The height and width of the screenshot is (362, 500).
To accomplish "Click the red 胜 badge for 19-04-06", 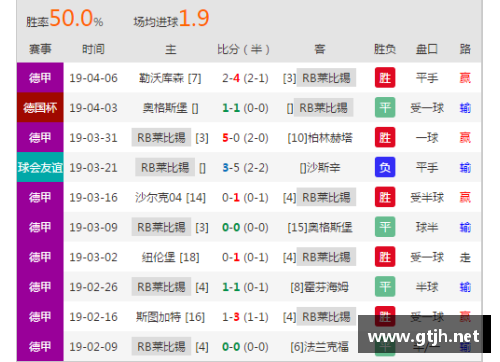I will tap(385, 78).
